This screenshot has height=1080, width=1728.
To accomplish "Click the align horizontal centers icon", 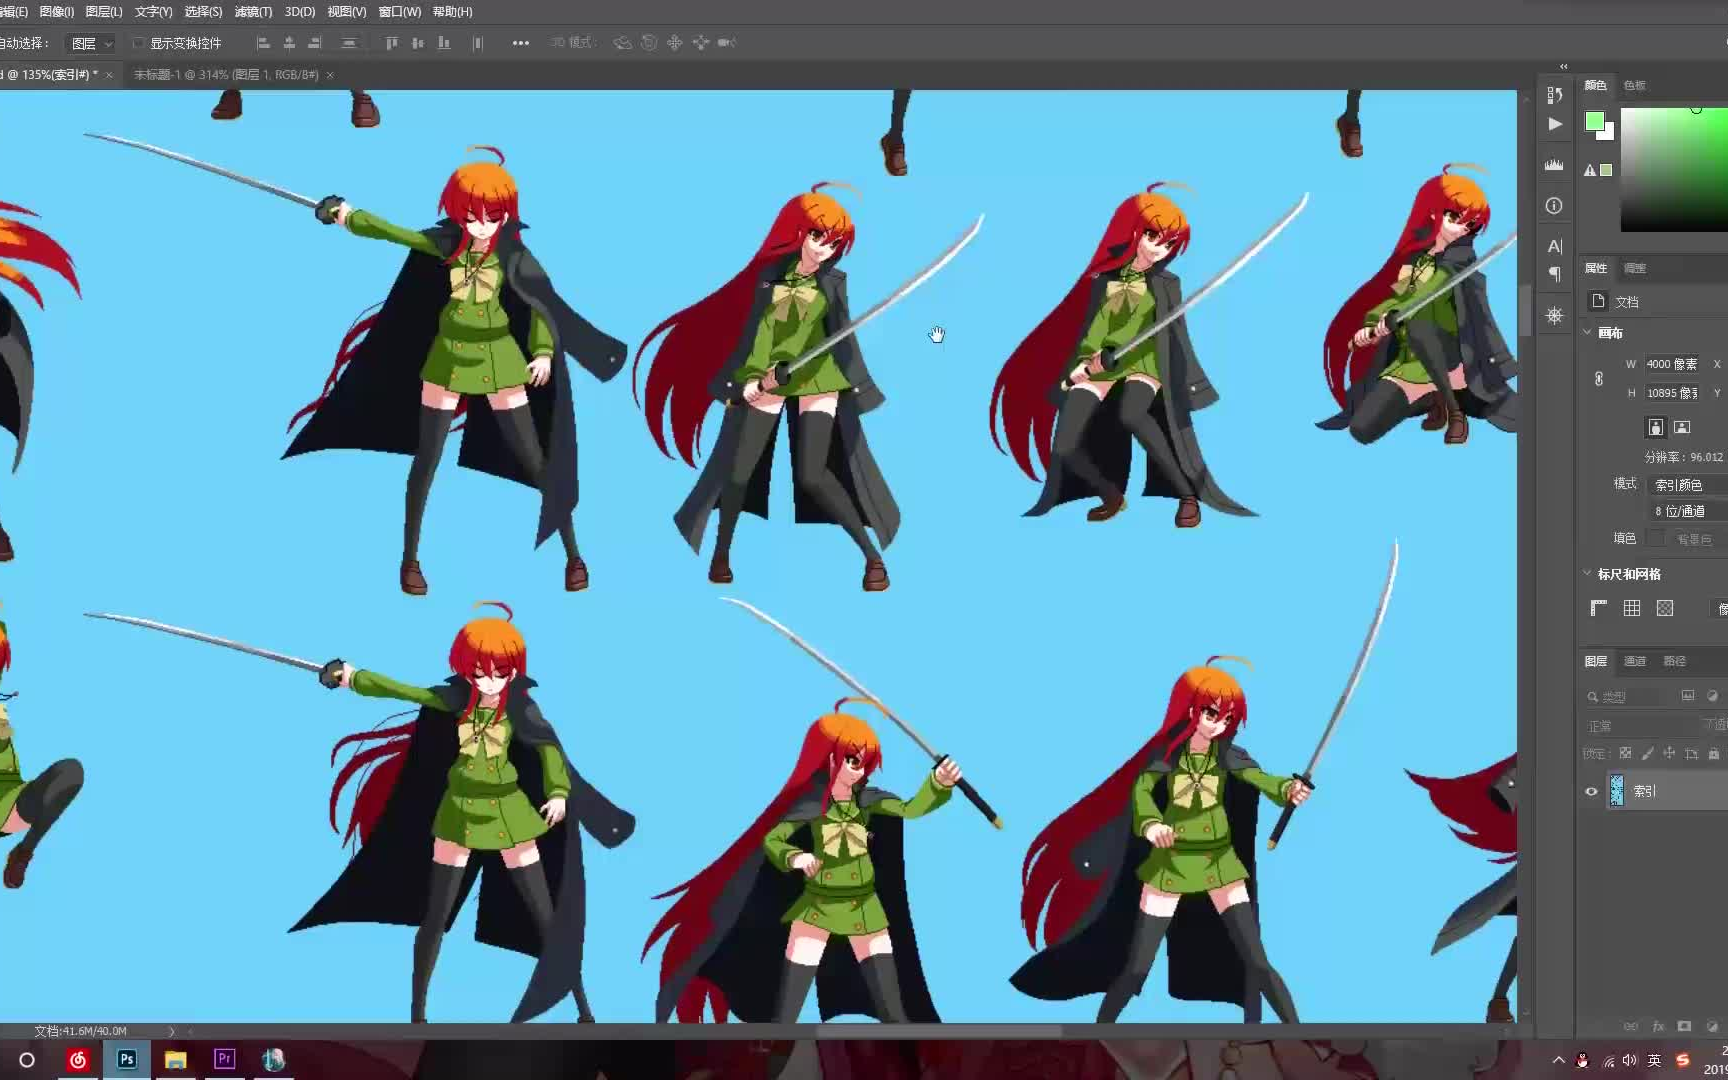I will (x=290, y=43).
